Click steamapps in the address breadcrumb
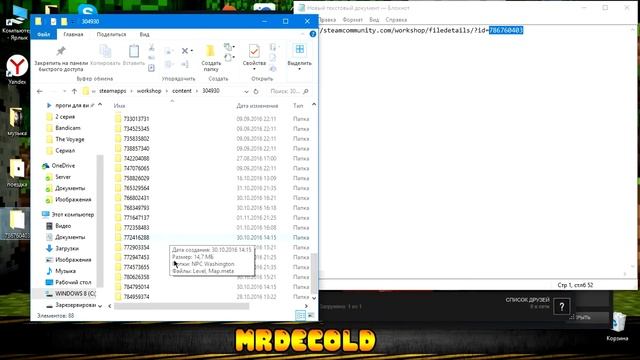Image resolution: width=640 pixels, height=360 pixels. [x=113, y=91]
